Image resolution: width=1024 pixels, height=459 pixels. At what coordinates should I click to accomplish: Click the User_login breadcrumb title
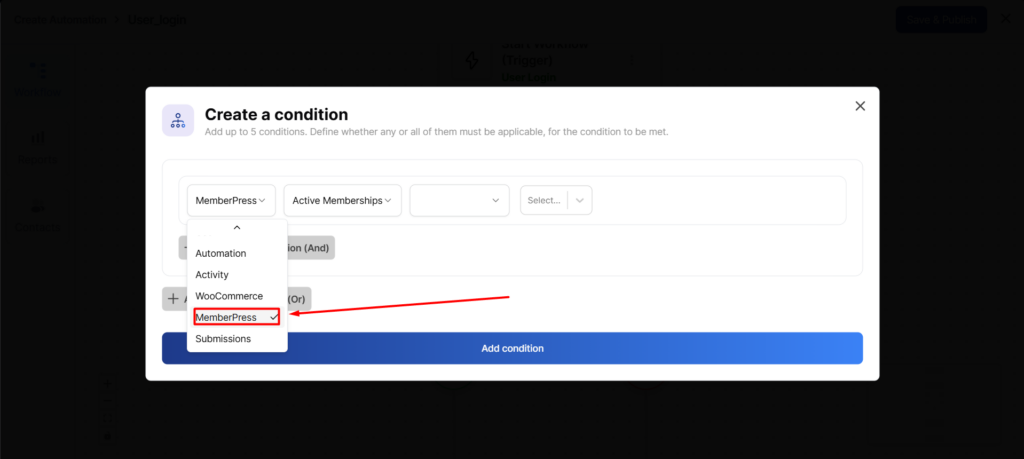click(x=157, y=19)
